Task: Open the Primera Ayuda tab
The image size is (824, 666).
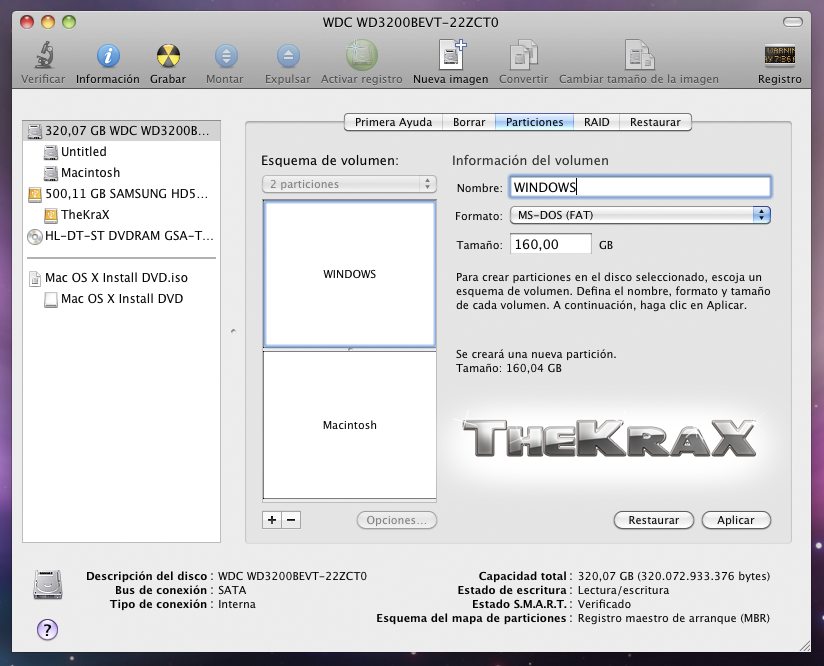Action: tap(393, 122)
